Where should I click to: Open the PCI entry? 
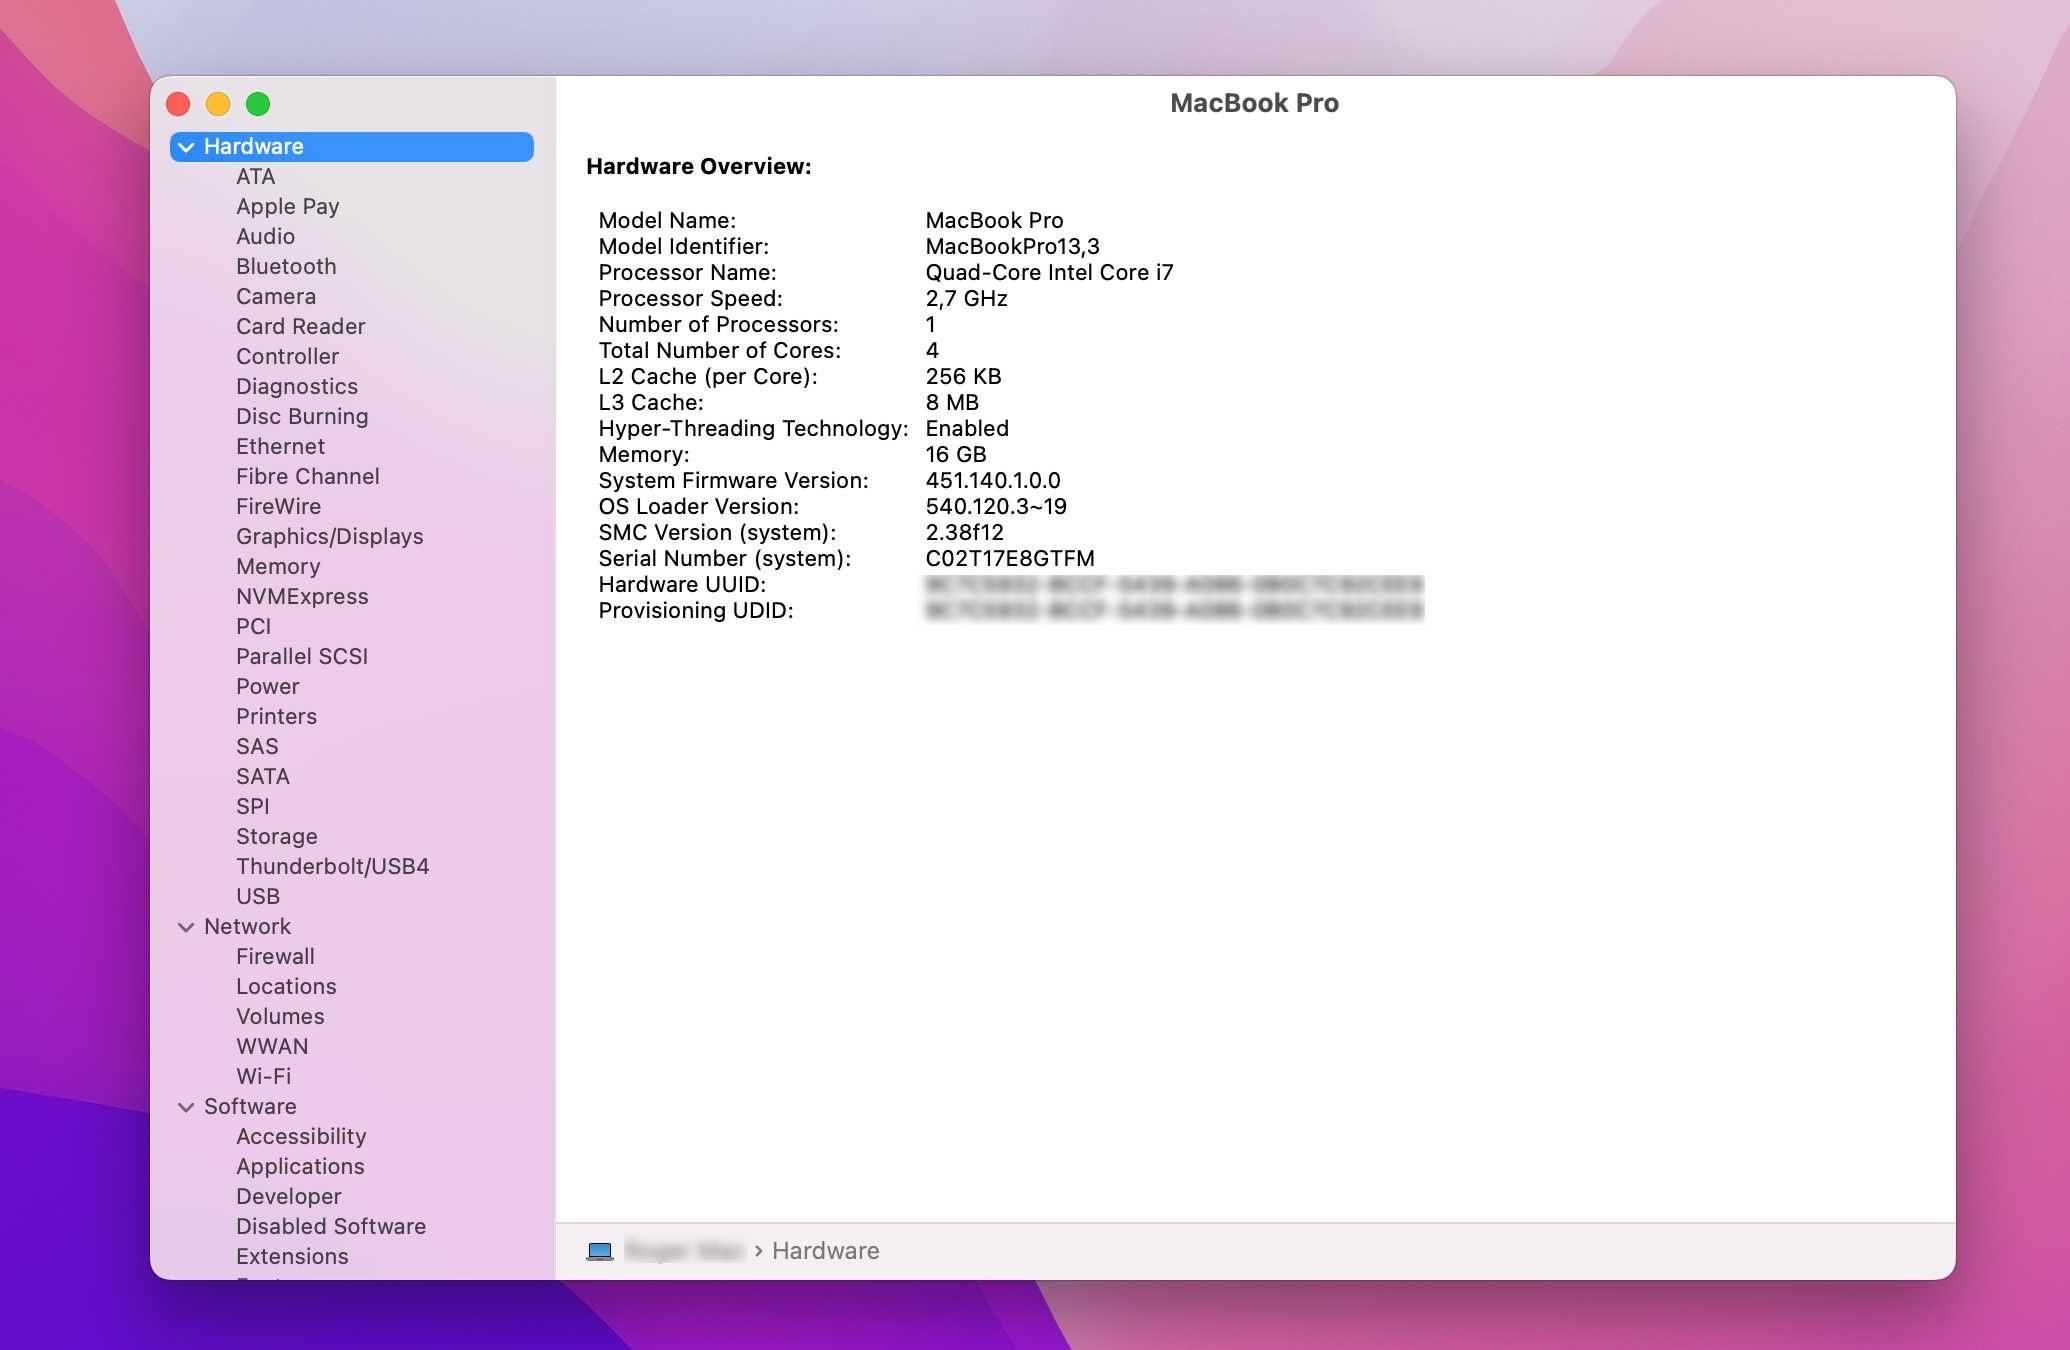(x=254, y=627)
